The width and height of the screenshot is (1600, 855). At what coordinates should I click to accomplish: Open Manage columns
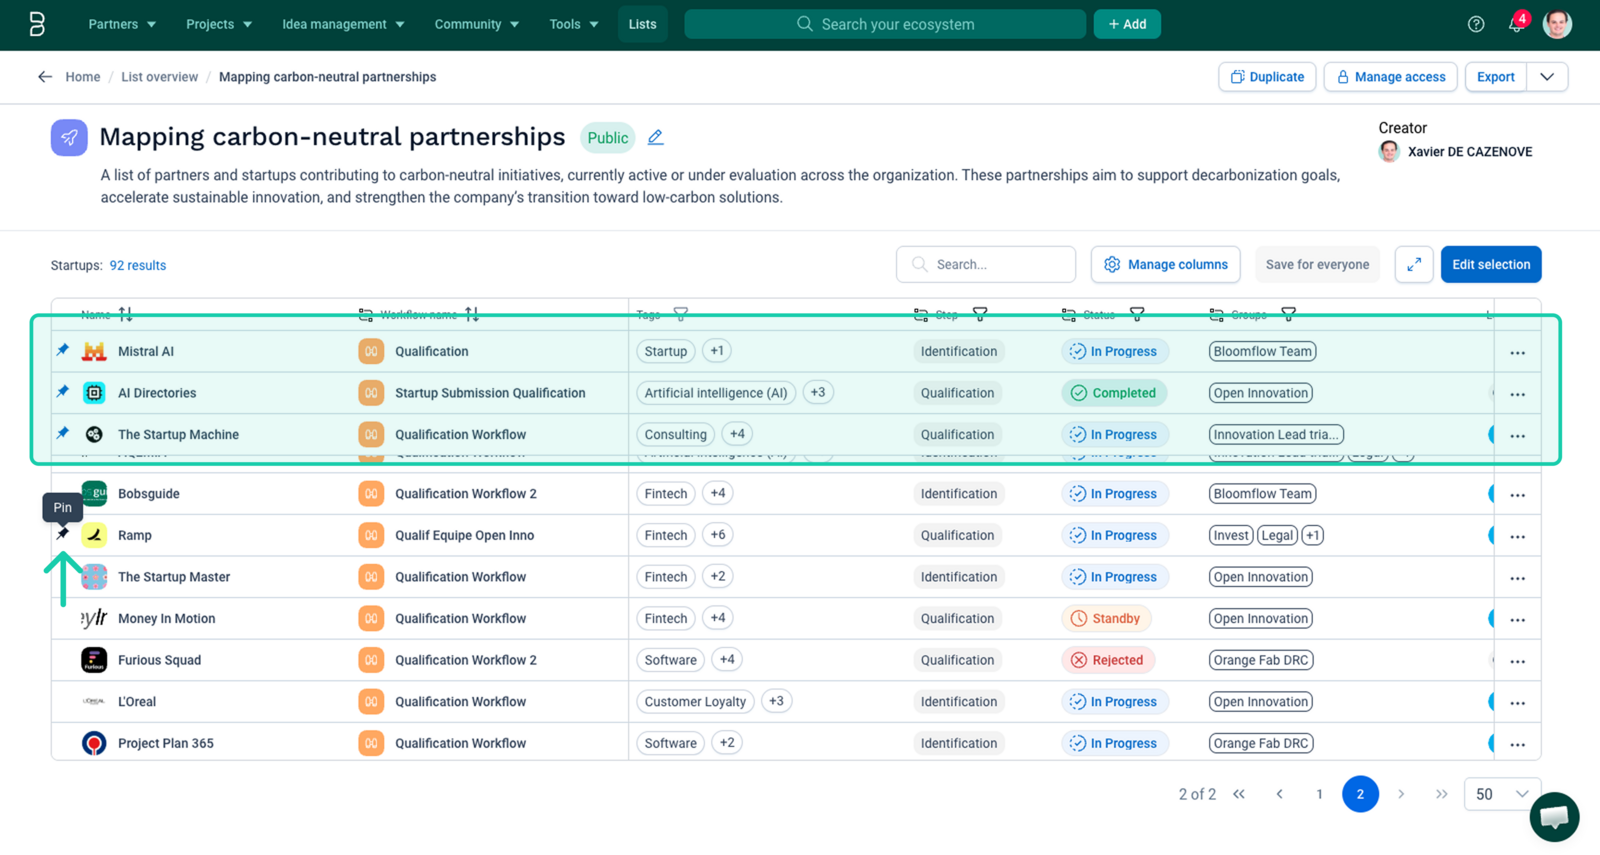[x=1166, y=265]
